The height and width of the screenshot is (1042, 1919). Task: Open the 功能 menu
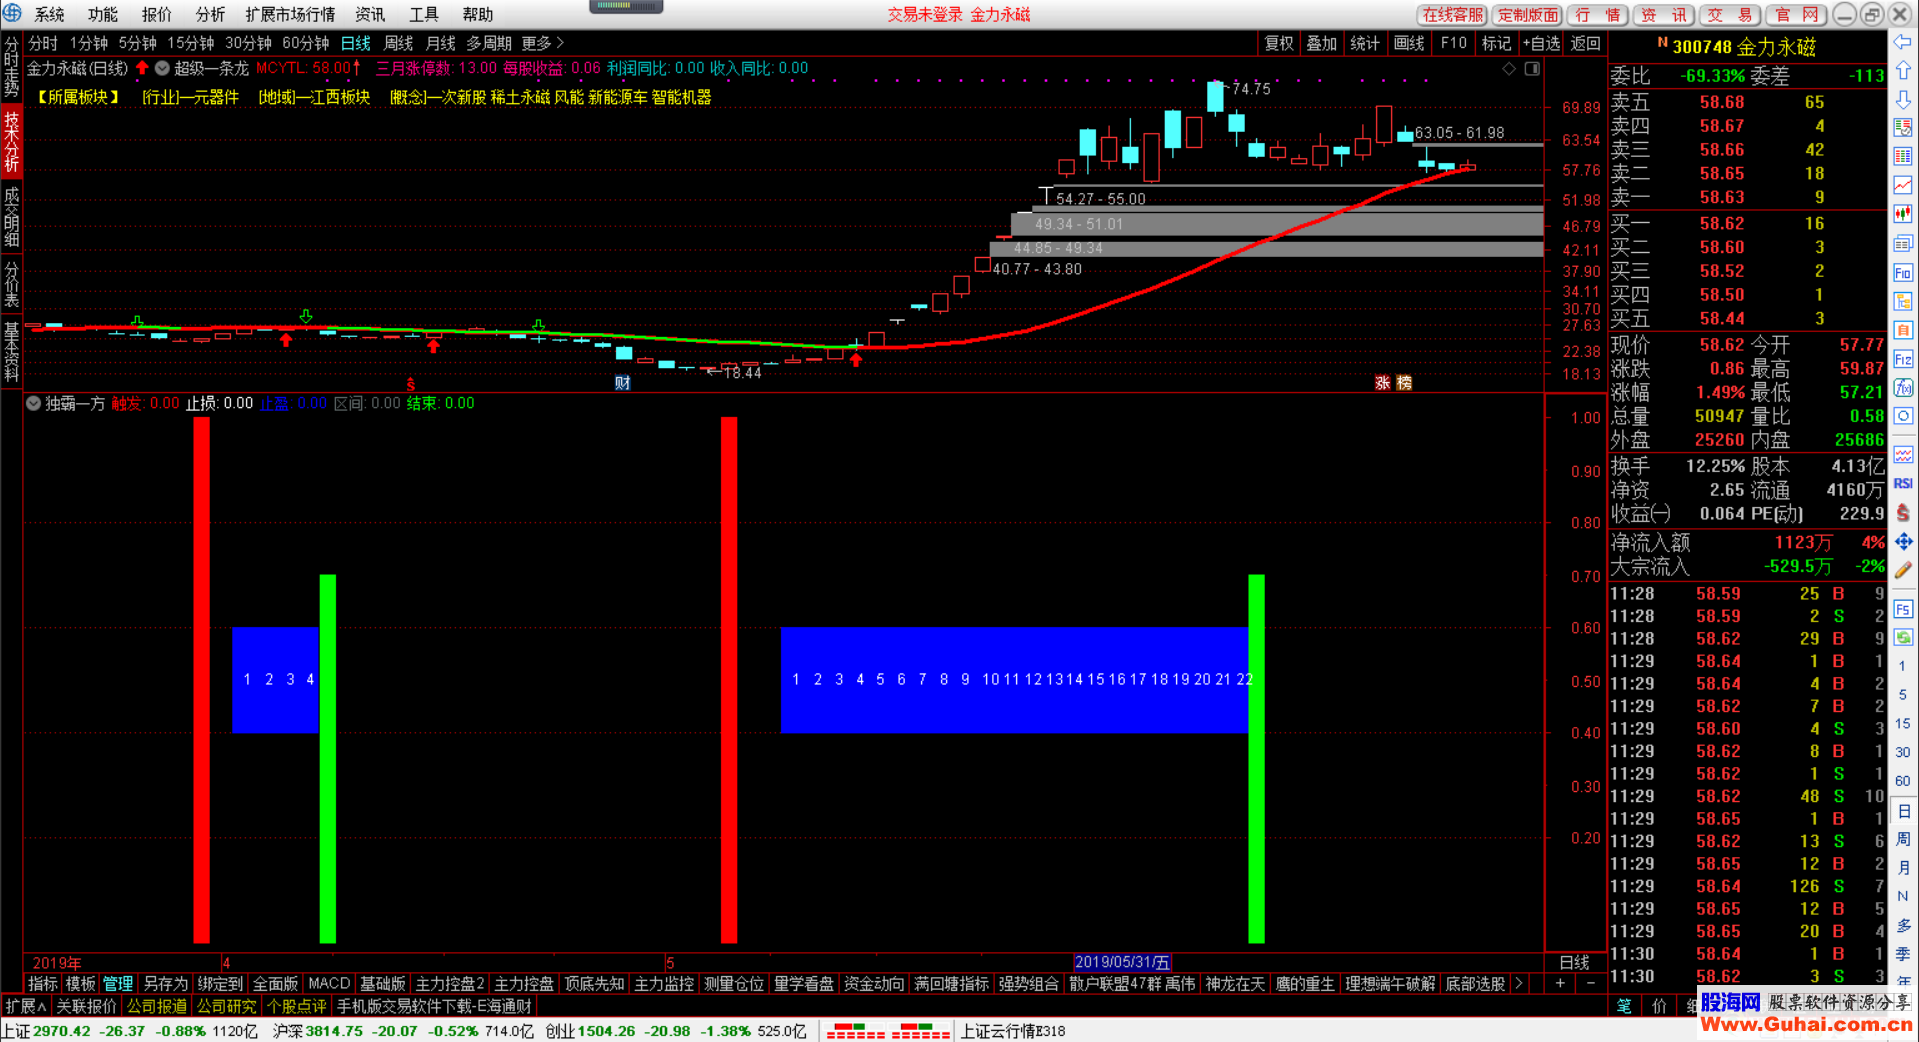point(103,14)
